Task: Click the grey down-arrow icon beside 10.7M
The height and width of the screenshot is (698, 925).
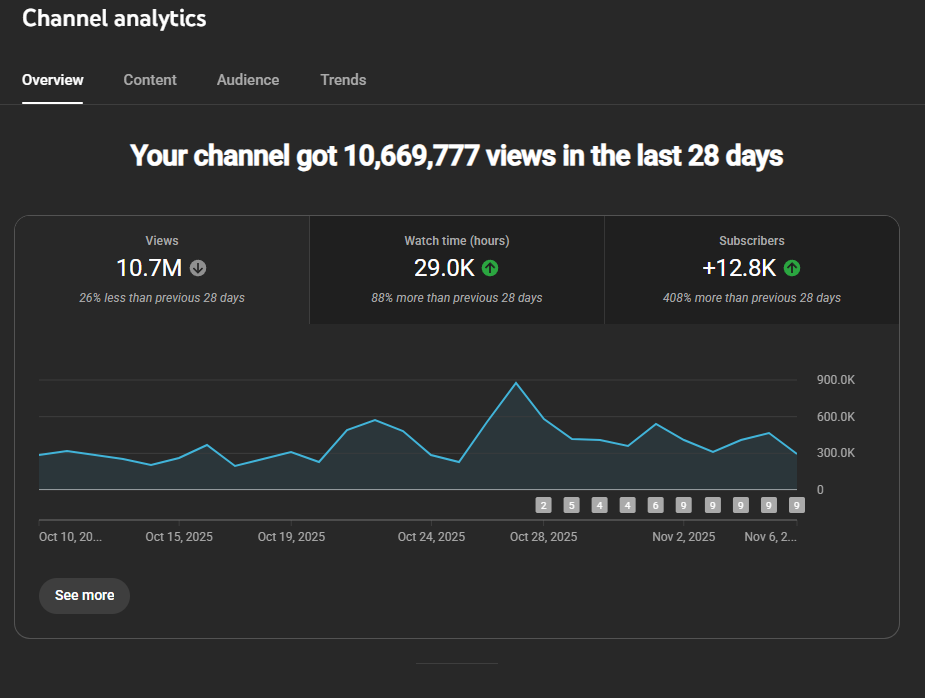Action: (x=198, y=268)
